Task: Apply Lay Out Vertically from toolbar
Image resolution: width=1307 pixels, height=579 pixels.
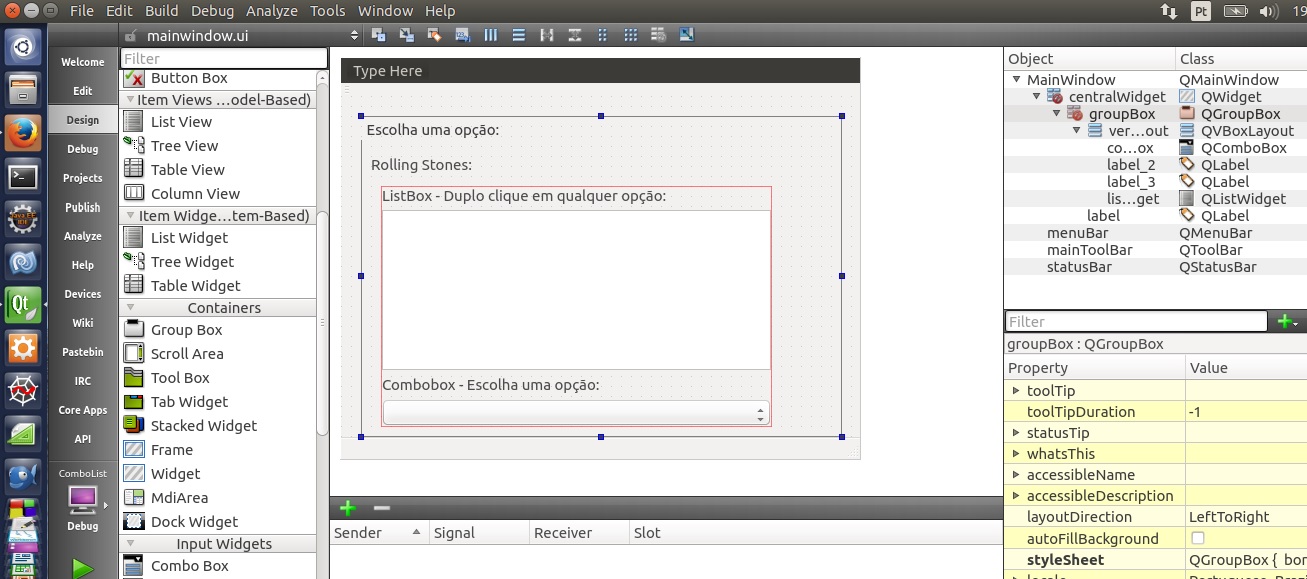Action: tap(518, 35)
